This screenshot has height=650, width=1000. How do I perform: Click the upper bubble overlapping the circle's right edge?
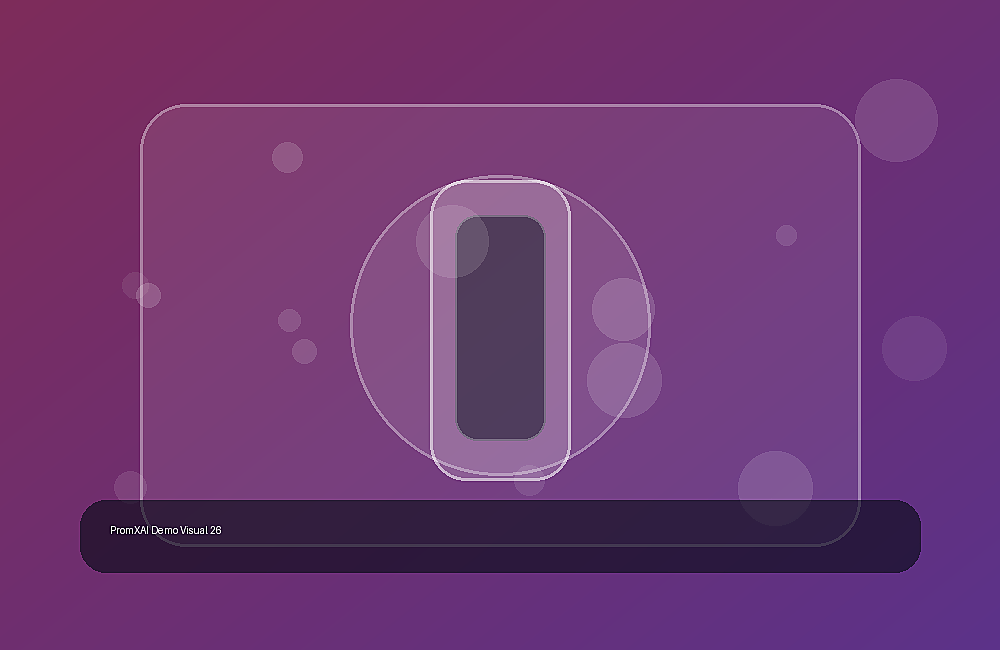[x=623, y=309]
